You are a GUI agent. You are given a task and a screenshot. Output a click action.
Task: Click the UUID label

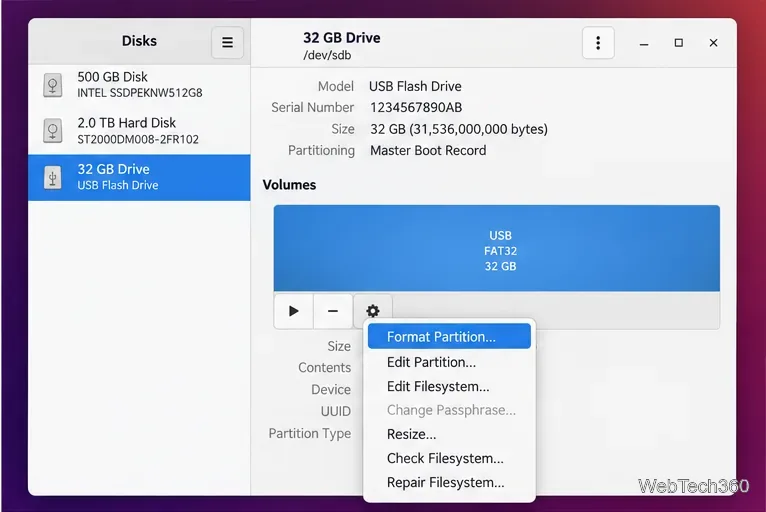point(336,411)
